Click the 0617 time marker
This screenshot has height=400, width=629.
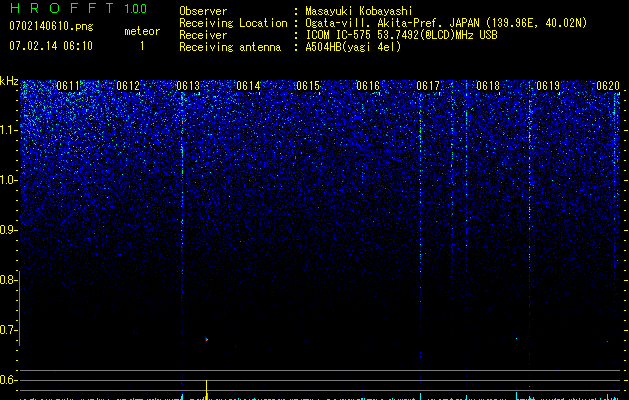pos(428,86)
